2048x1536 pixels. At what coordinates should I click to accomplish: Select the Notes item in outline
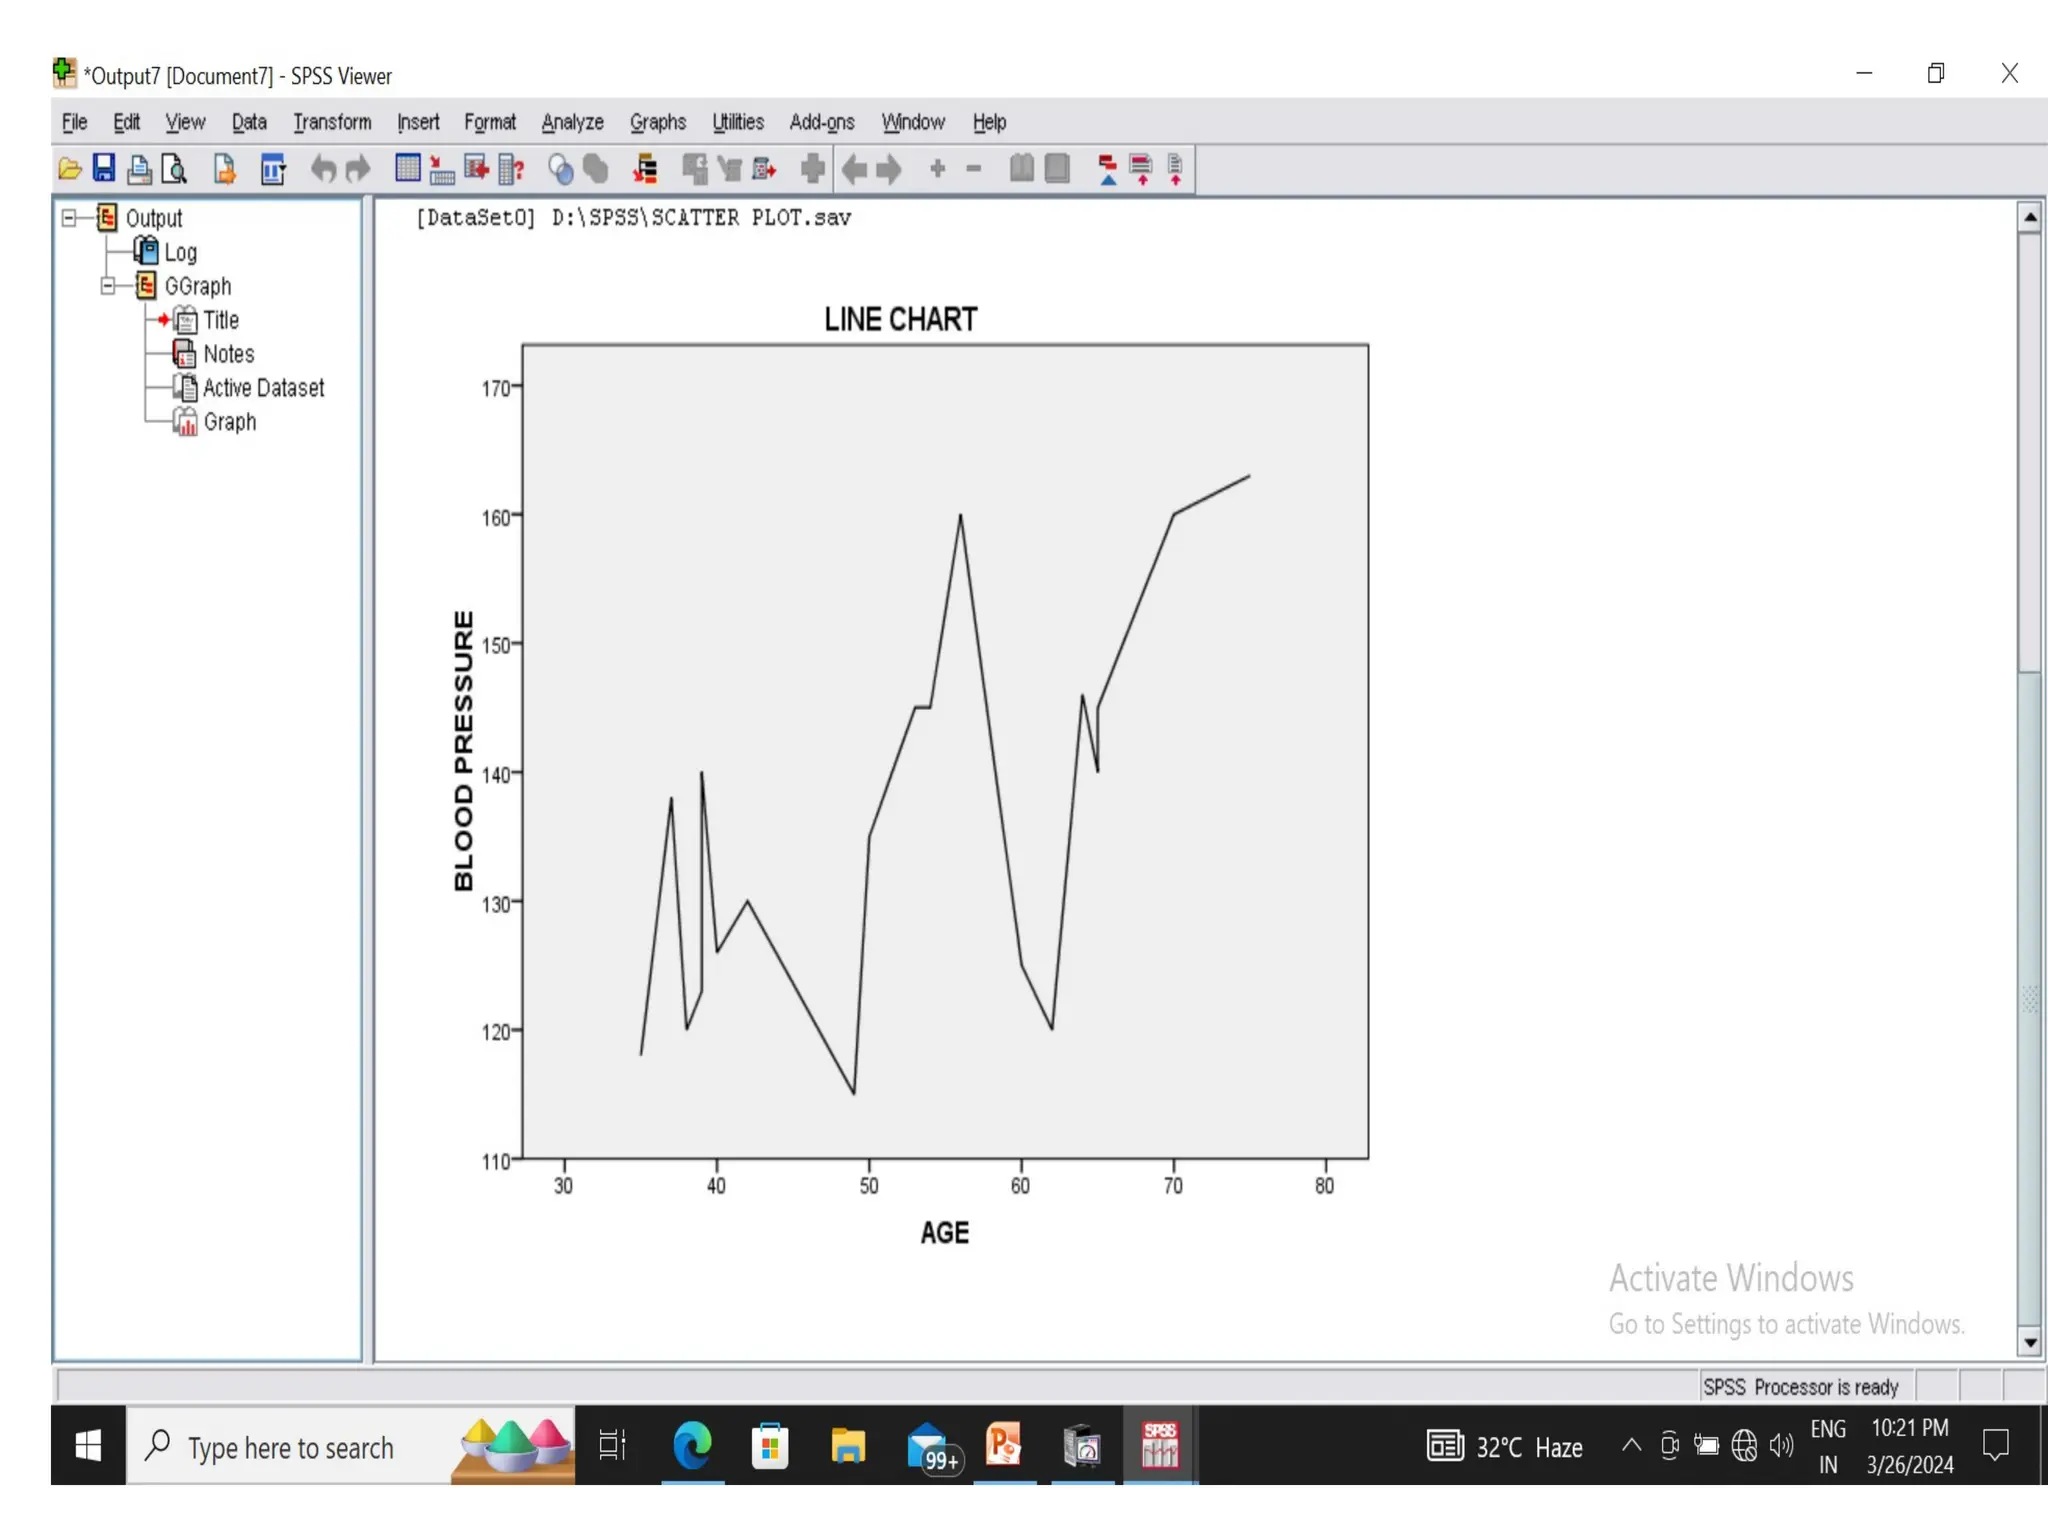[x=228, y=354]
